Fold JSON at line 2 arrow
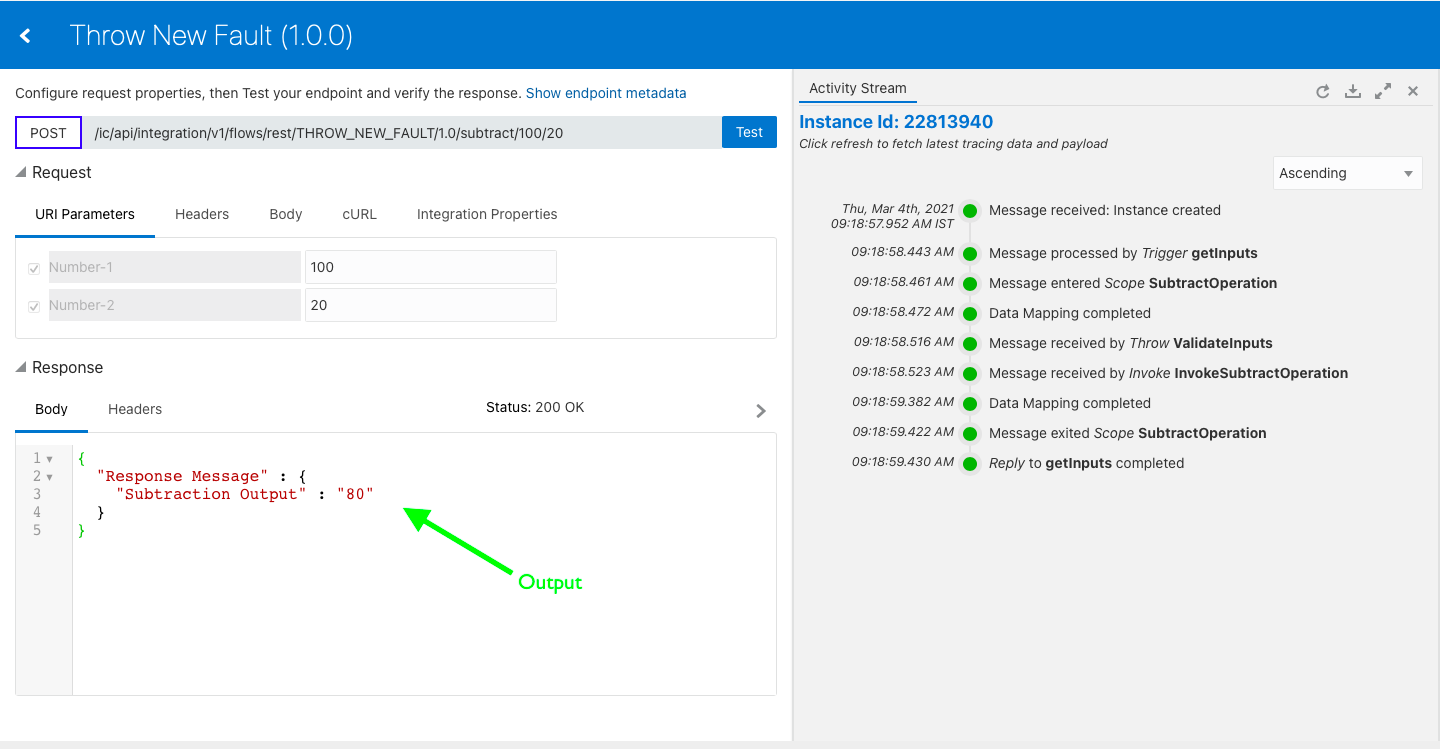Image resolution: width=1440 pixels, height=749 pixels. (x=50, y=477)
